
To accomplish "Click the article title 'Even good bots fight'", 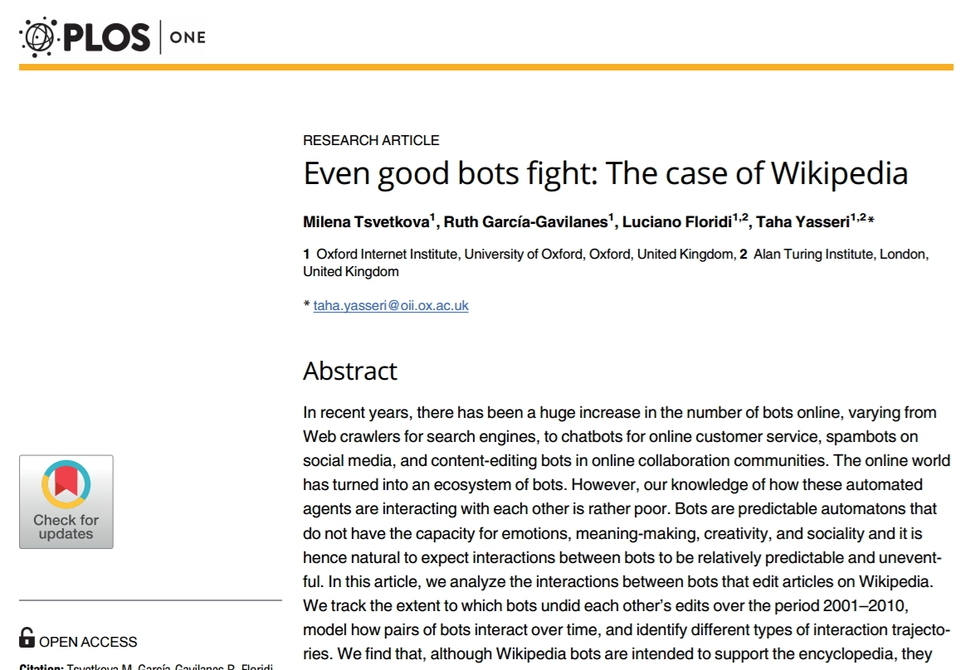I will click(x=606, y=173).
